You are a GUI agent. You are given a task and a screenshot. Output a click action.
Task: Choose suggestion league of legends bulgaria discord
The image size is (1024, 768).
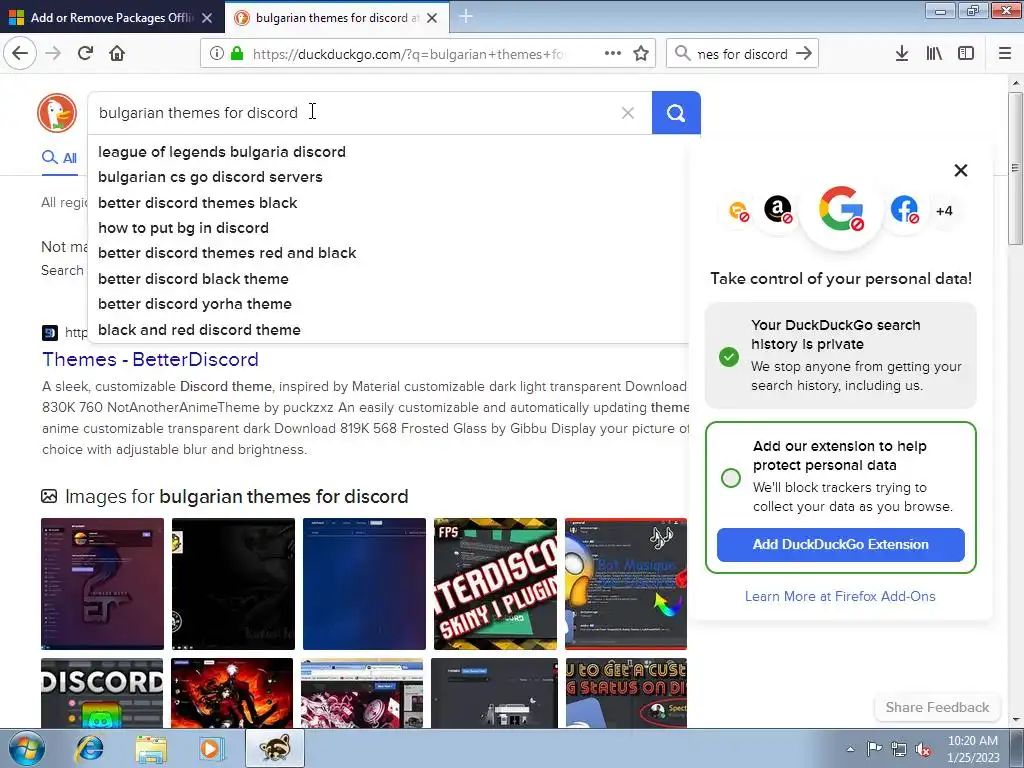tap(222, 152)
